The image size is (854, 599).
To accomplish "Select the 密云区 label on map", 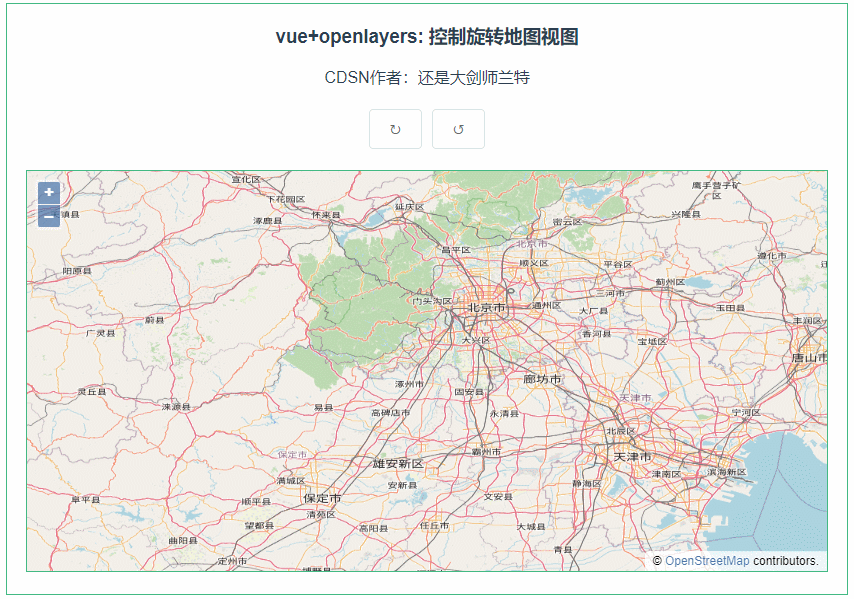I will (567, 222).
